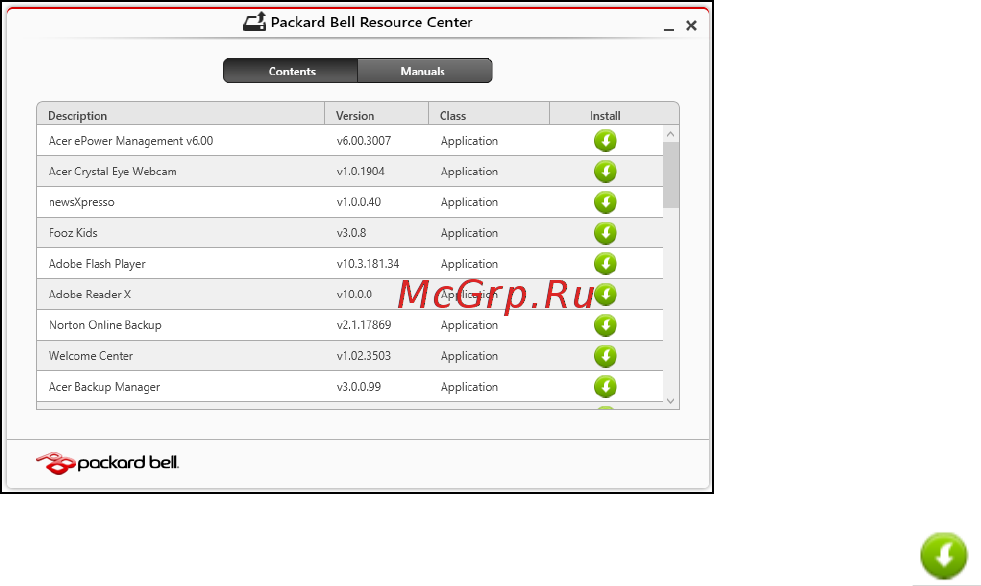Image resolution: width=981 pixels, height=586 pixels.
Task: Select 'newsXpresso' row text
Action: point(82,202)
